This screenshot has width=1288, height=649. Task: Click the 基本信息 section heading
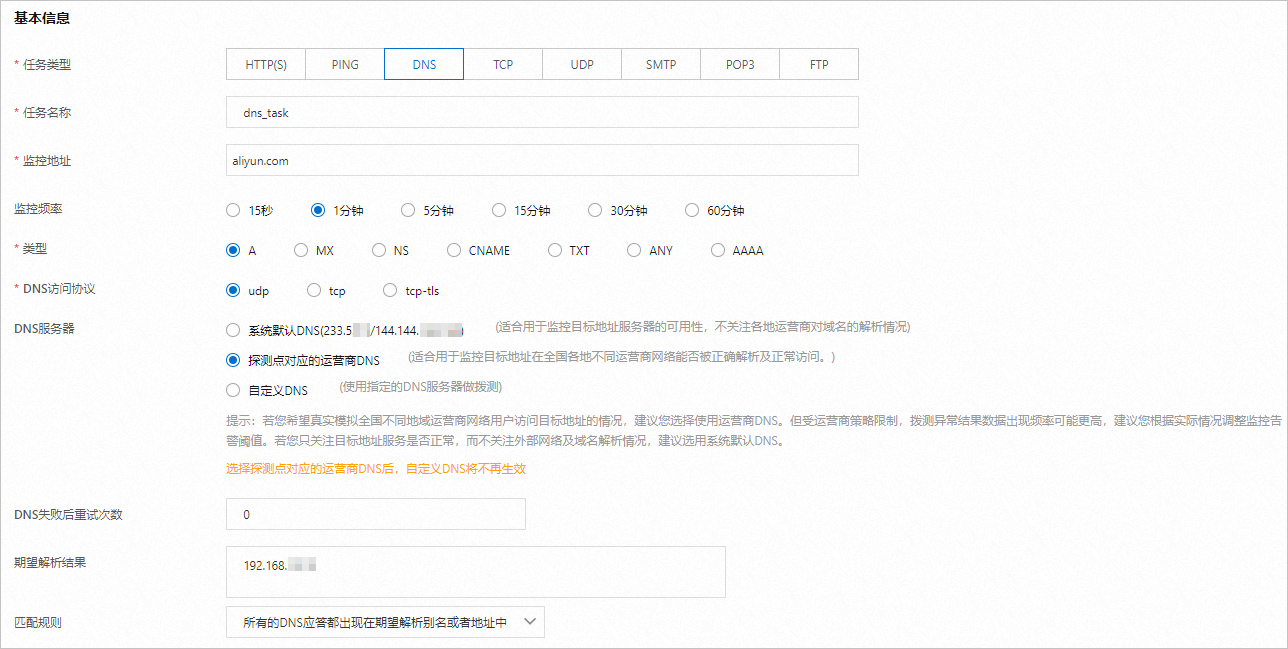[x=42, y=19]
